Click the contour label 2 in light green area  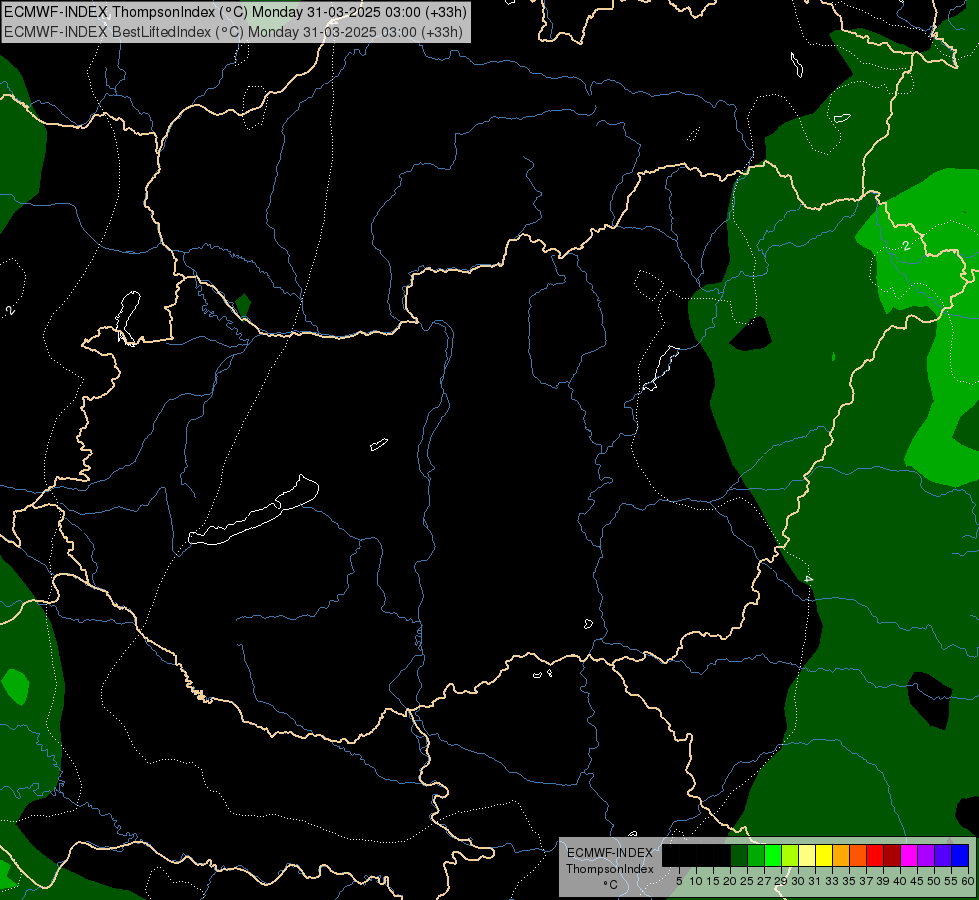point(906,245)
